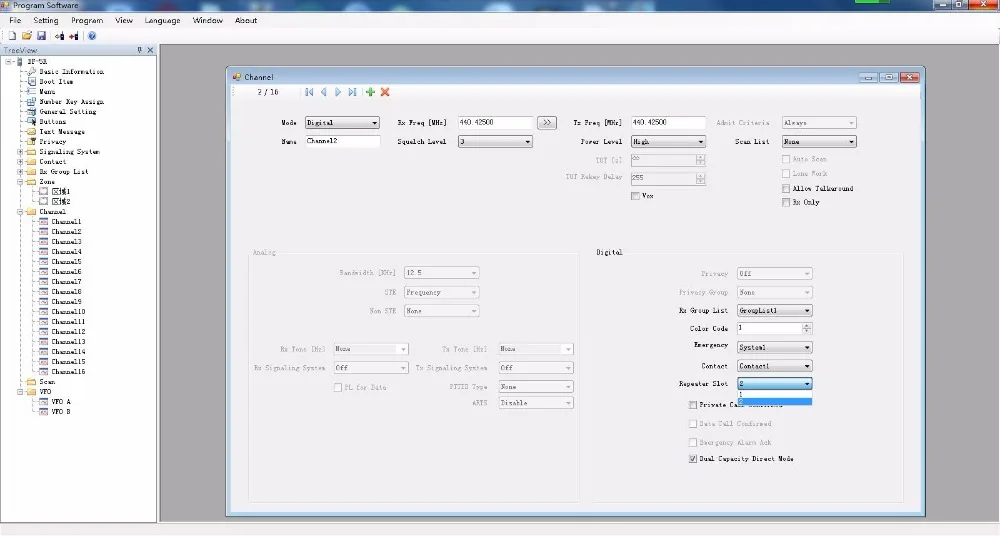Select Channel5 in the tree
The image size is (1000, 536).
pyautogui.click(x=66, y=262)
